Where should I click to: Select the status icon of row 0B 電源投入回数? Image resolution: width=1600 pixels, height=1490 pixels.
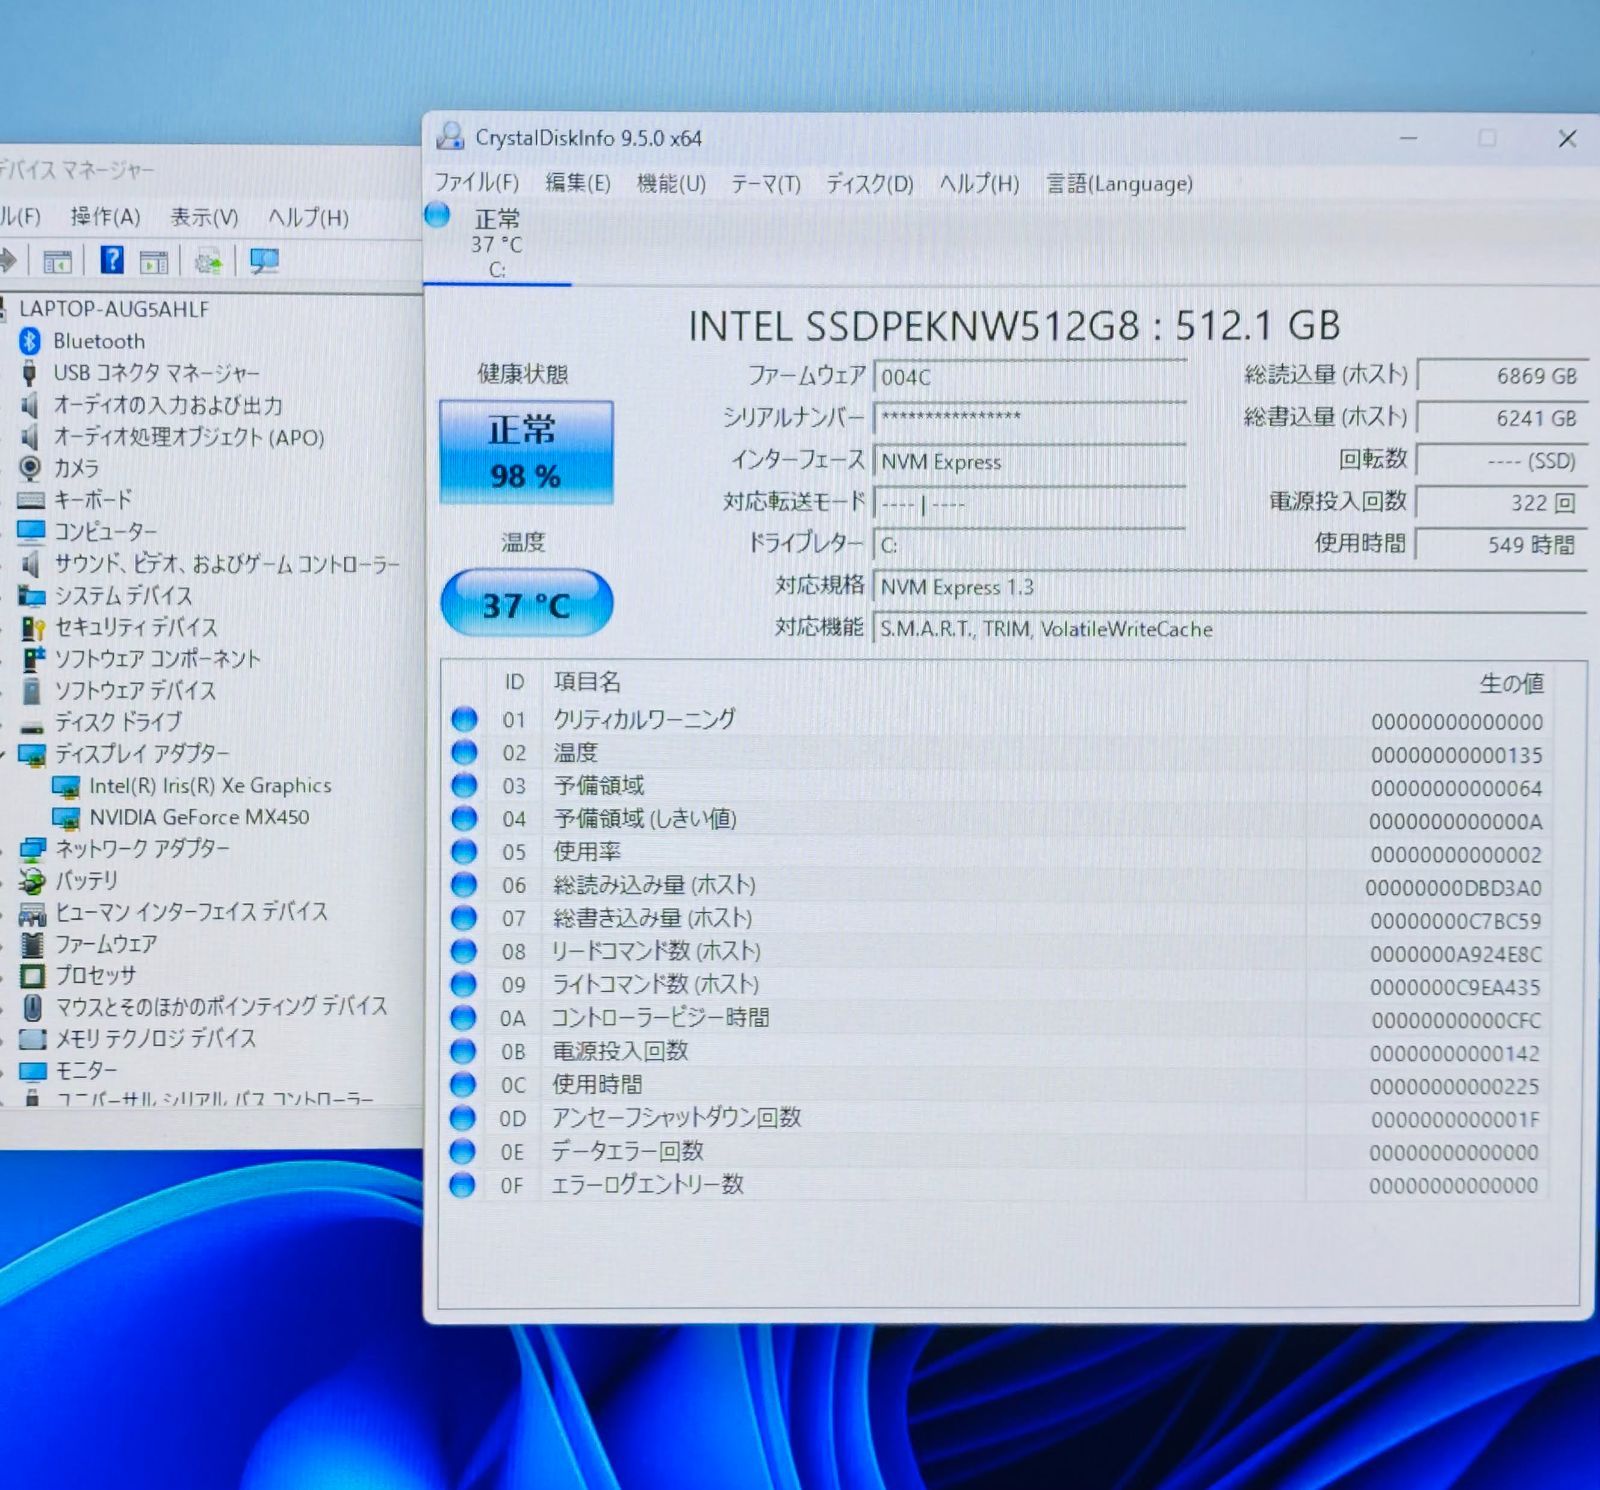[463, 1050]
